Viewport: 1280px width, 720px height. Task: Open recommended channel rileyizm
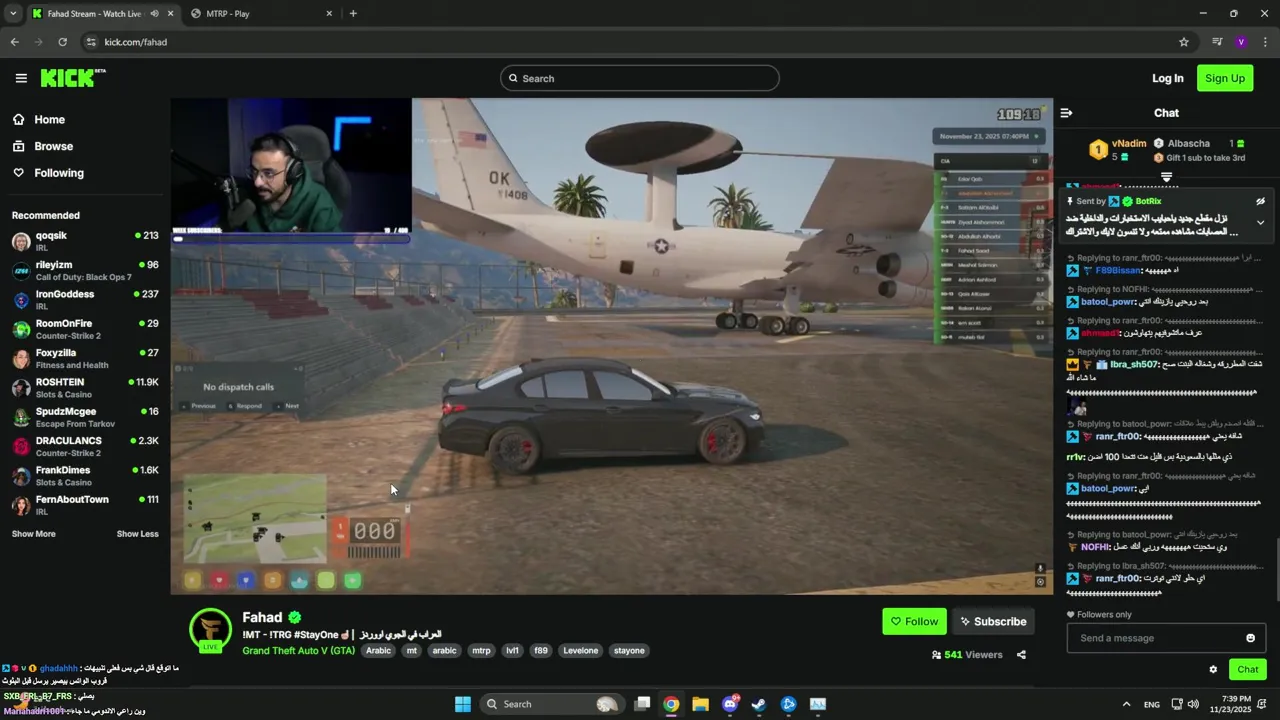(85, 271)
